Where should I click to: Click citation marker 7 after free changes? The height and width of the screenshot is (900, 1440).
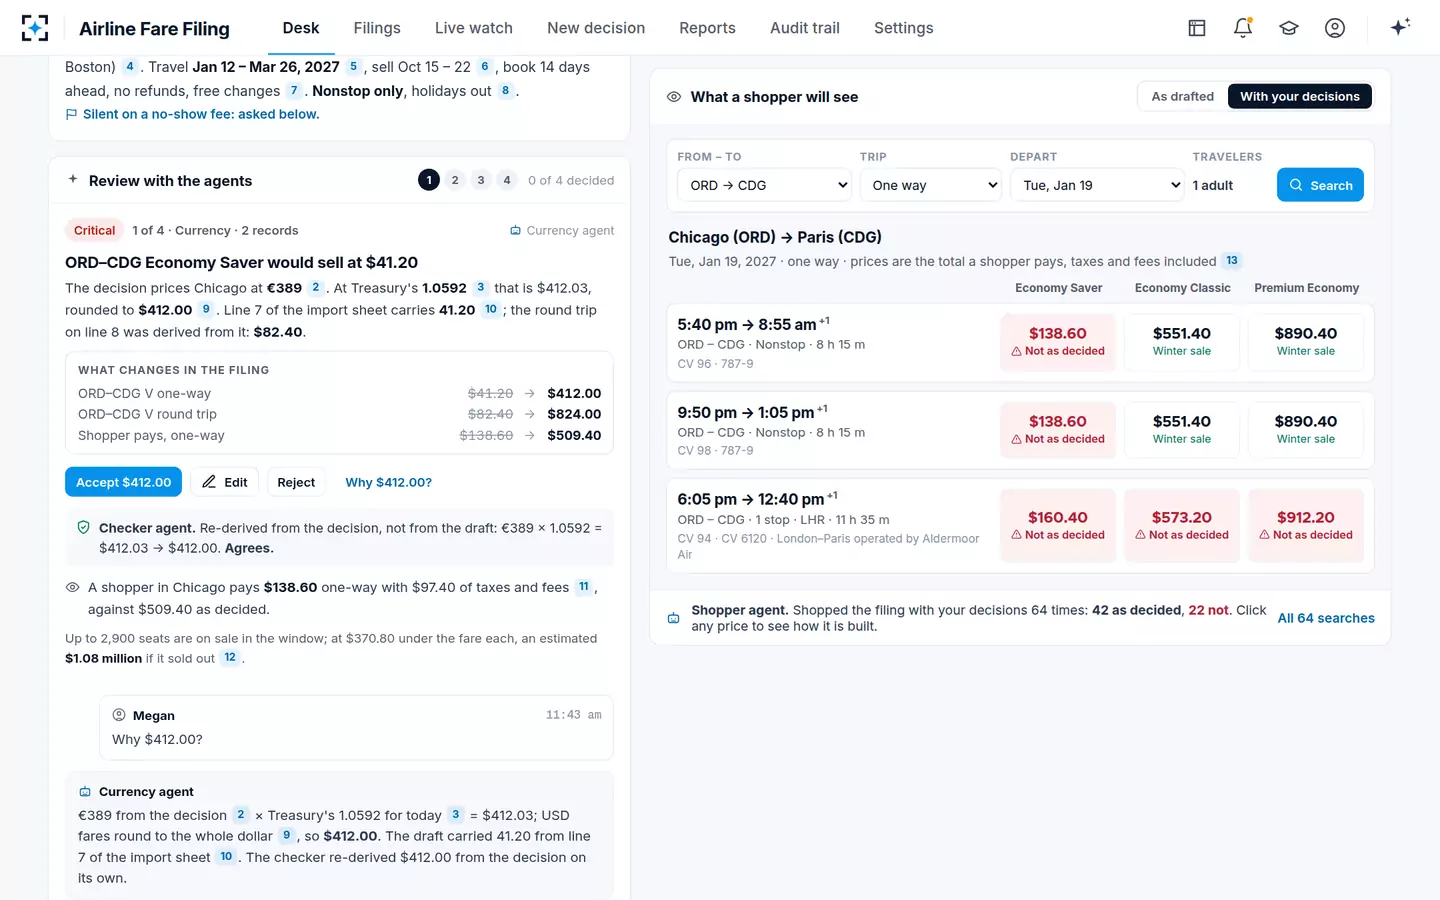(x=293, y=91)
